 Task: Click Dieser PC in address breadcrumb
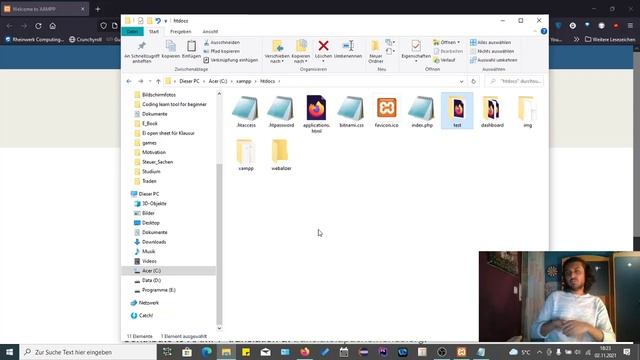189,81
